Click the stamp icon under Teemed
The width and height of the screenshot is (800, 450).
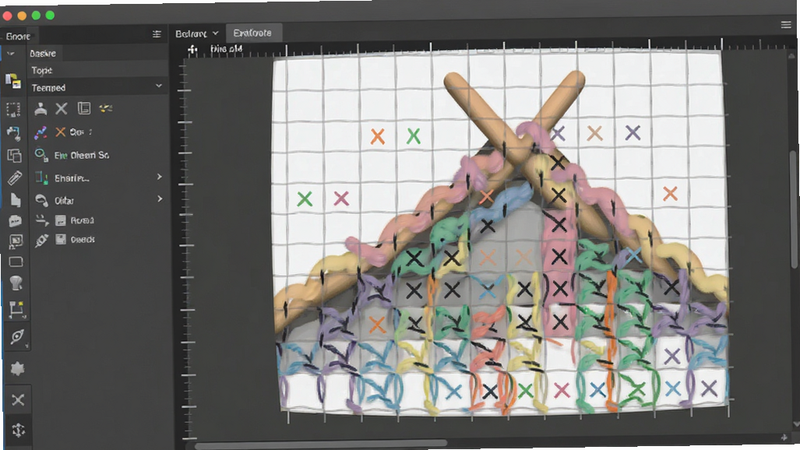(x=41, y=108)
